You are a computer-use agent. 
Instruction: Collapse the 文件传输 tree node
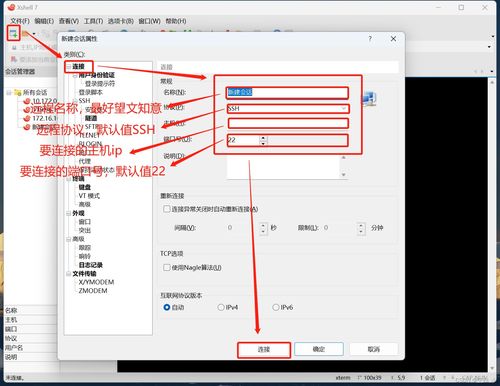[69, 274]
